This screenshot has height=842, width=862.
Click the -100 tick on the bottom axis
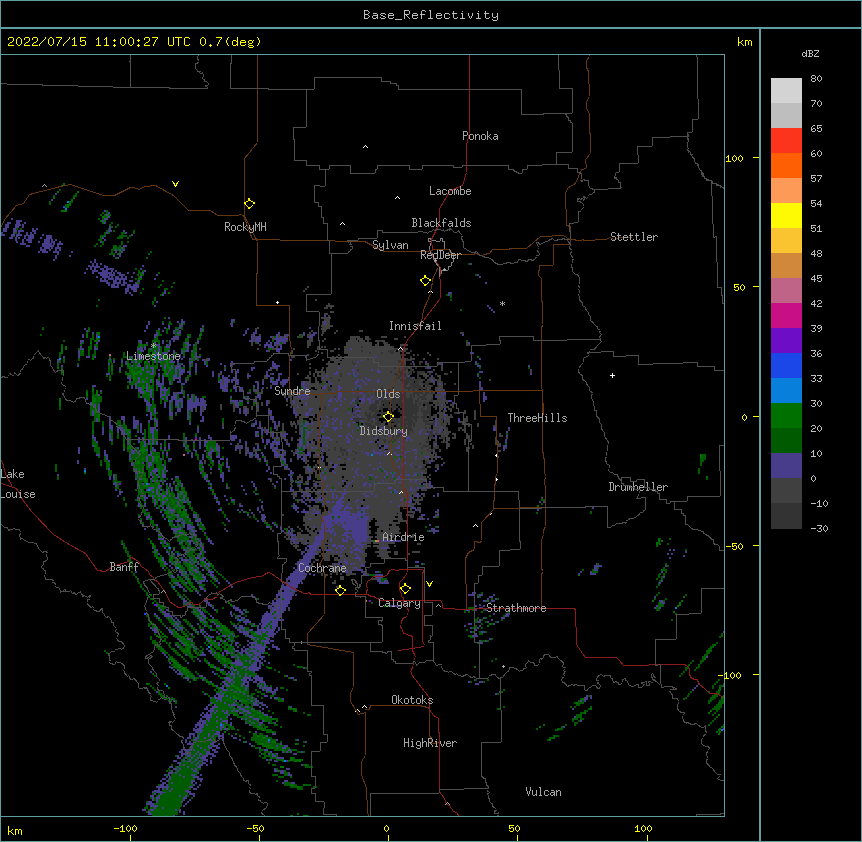[x=125, y=828]
